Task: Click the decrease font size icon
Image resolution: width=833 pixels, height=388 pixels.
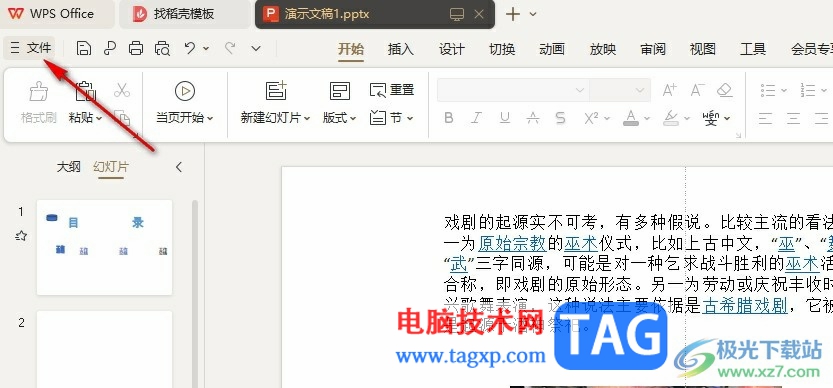Action: (x=698, y=90)
